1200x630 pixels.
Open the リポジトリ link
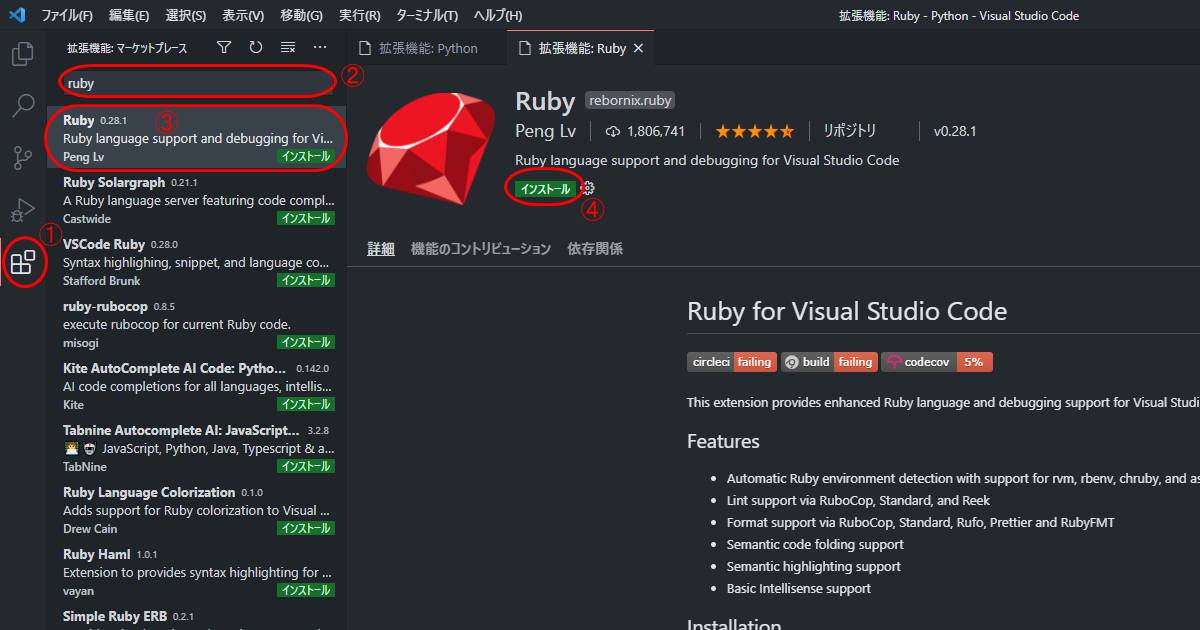tap(850, 131)
